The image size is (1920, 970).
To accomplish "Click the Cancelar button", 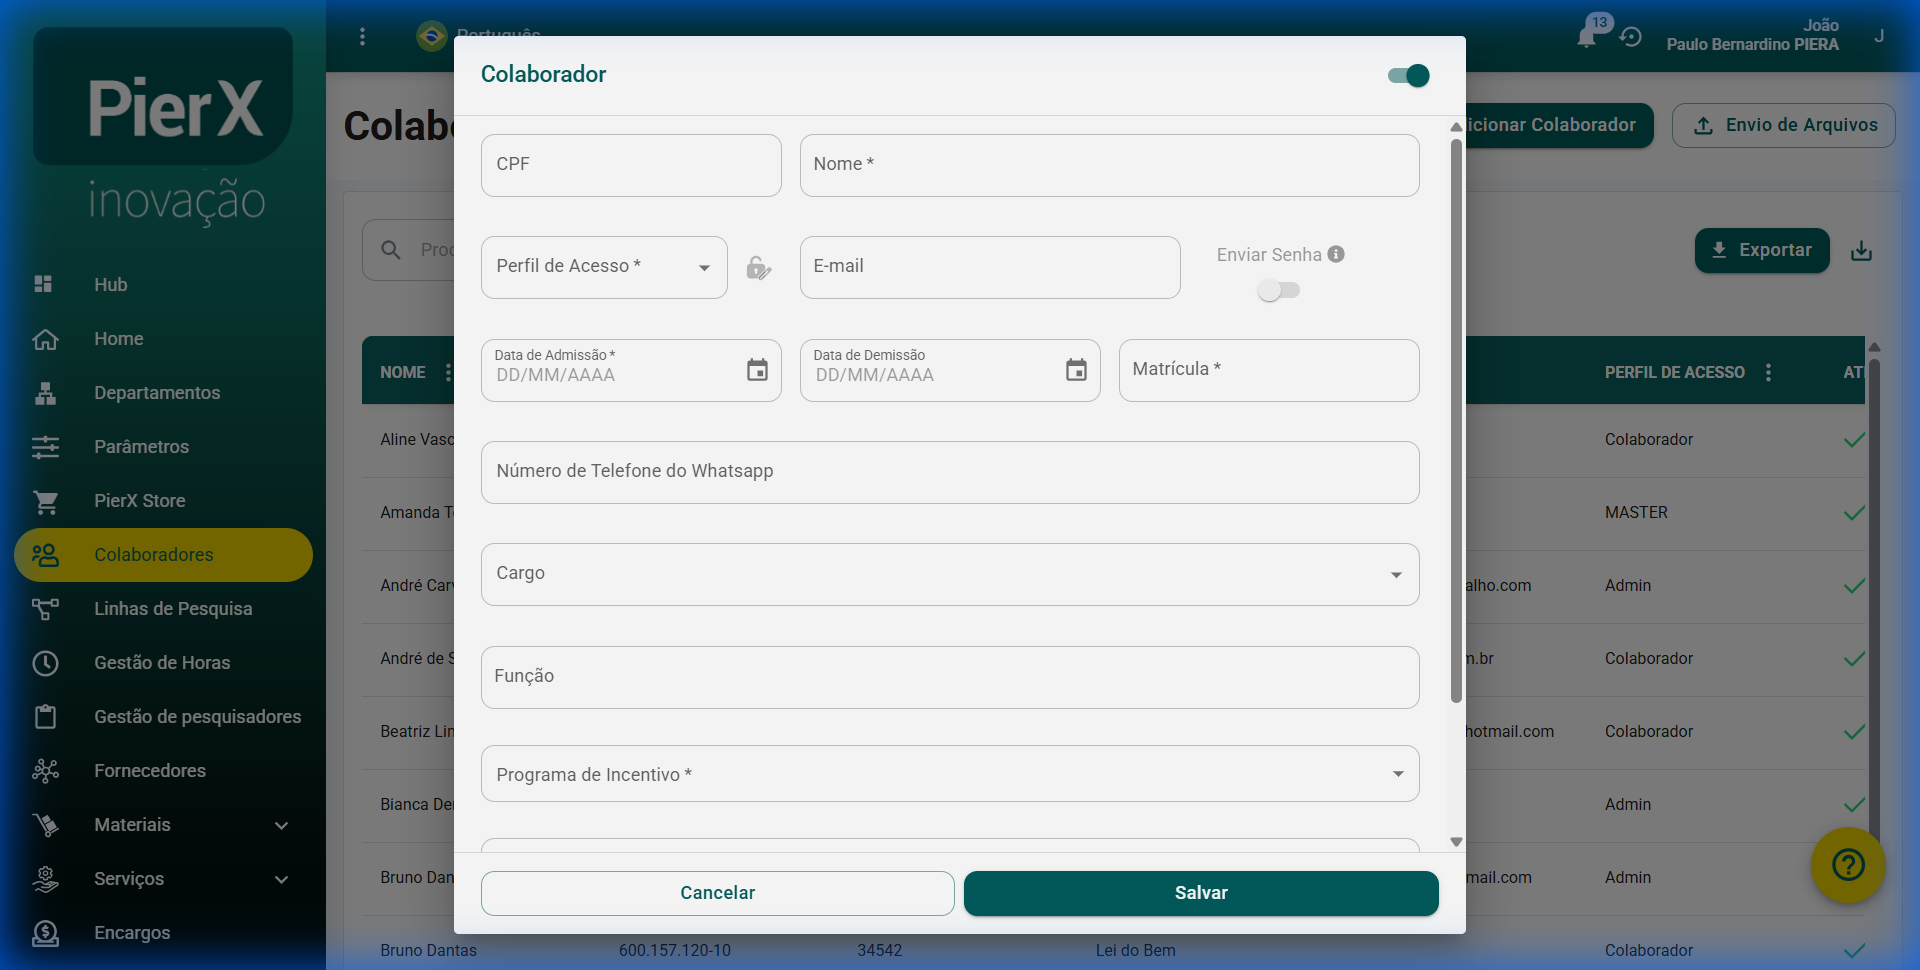I will point(717,893).
